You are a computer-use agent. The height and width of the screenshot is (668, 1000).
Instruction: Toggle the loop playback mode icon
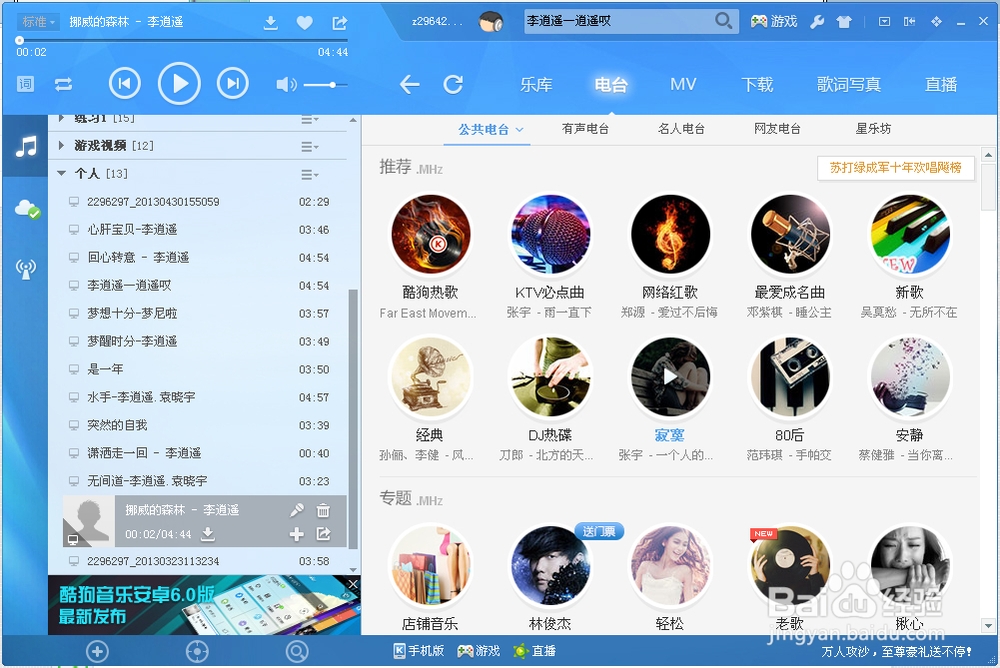(x=63, y=84)
